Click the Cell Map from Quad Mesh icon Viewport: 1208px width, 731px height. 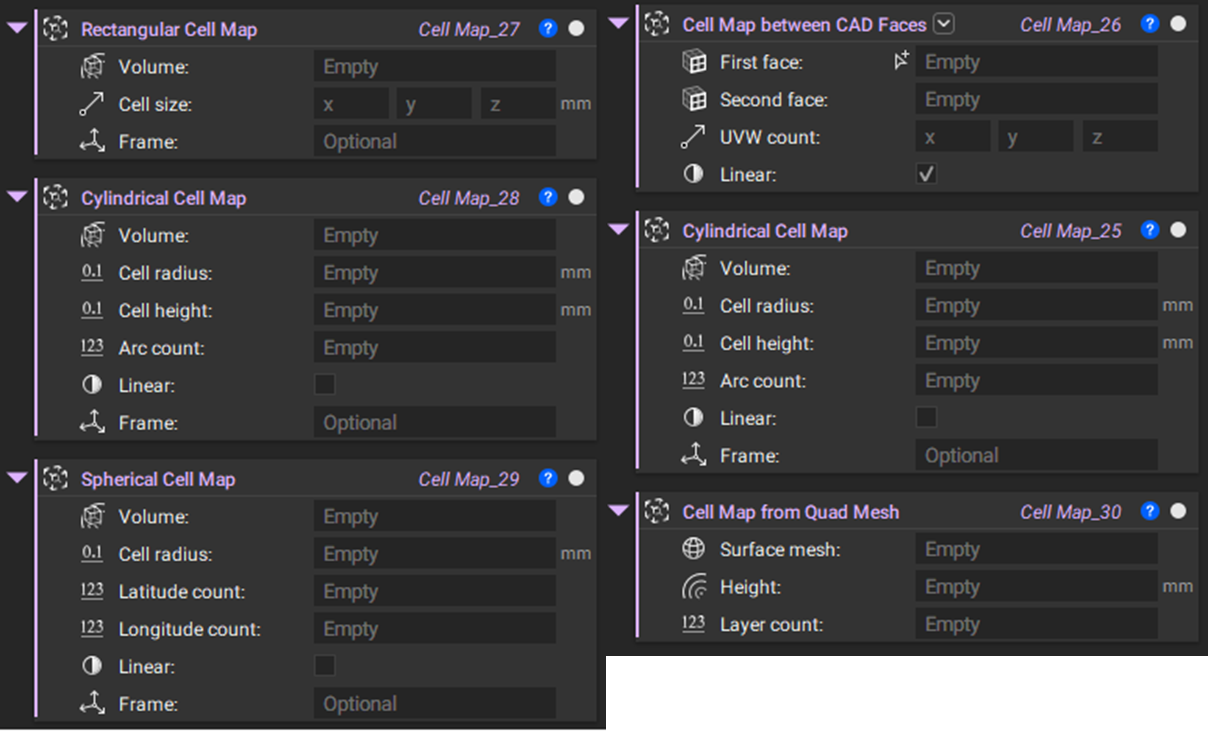[x=657, y=512]
